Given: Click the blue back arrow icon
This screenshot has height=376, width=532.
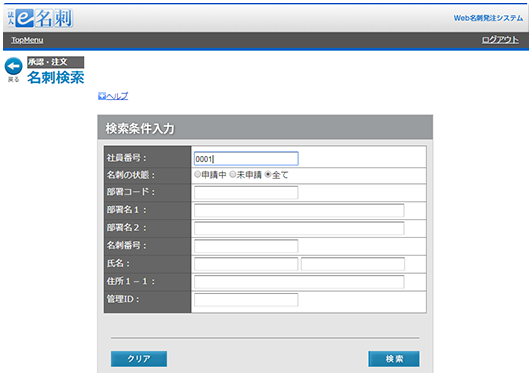Looking at the screenshot, I should pos(14,66).
